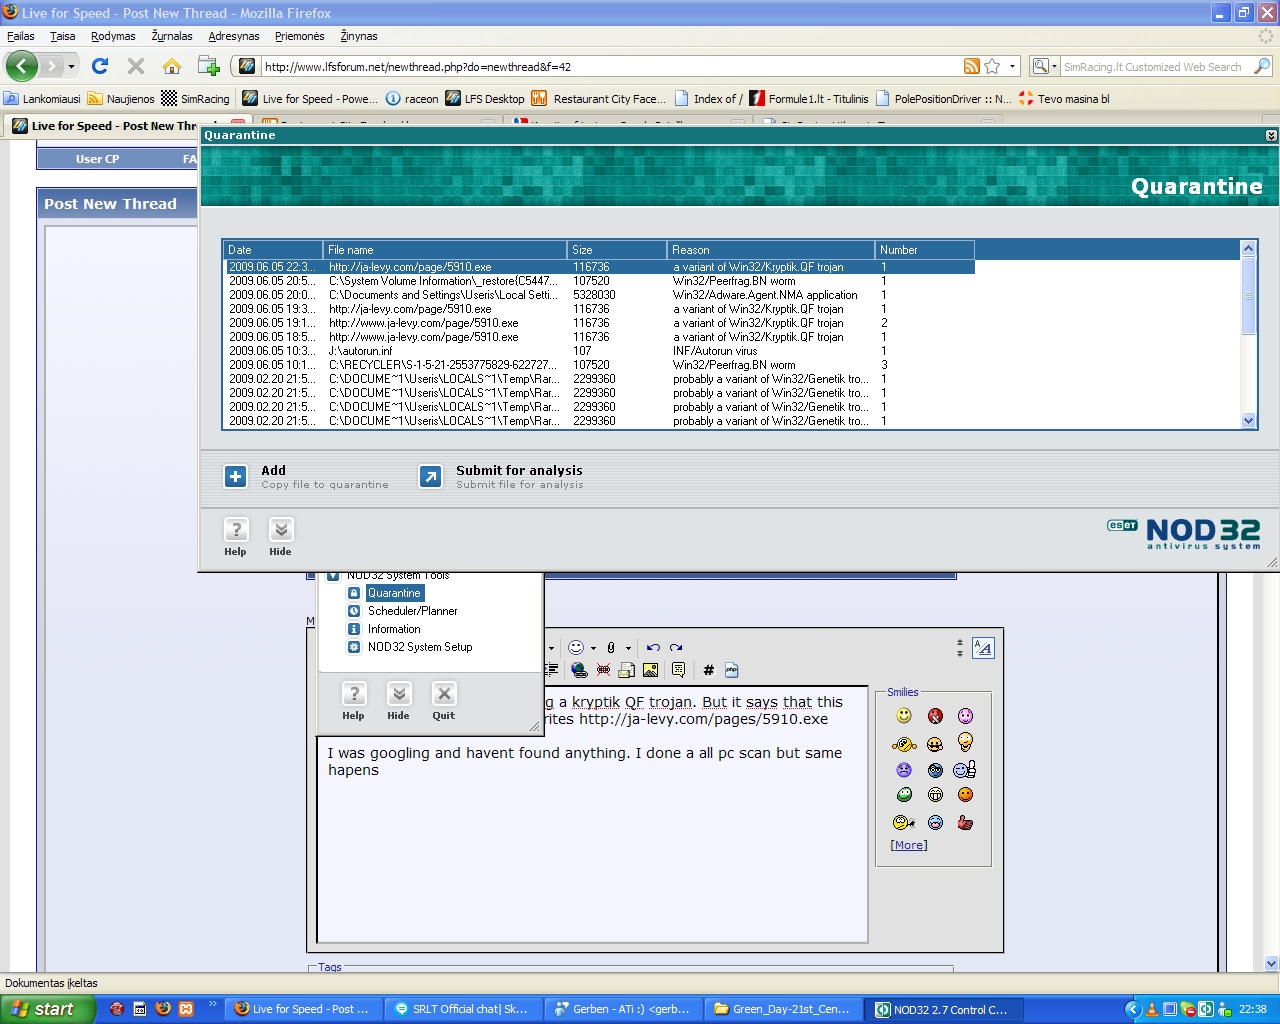
Task: Open the Žurnalas menu
Action: pos(172,36)
